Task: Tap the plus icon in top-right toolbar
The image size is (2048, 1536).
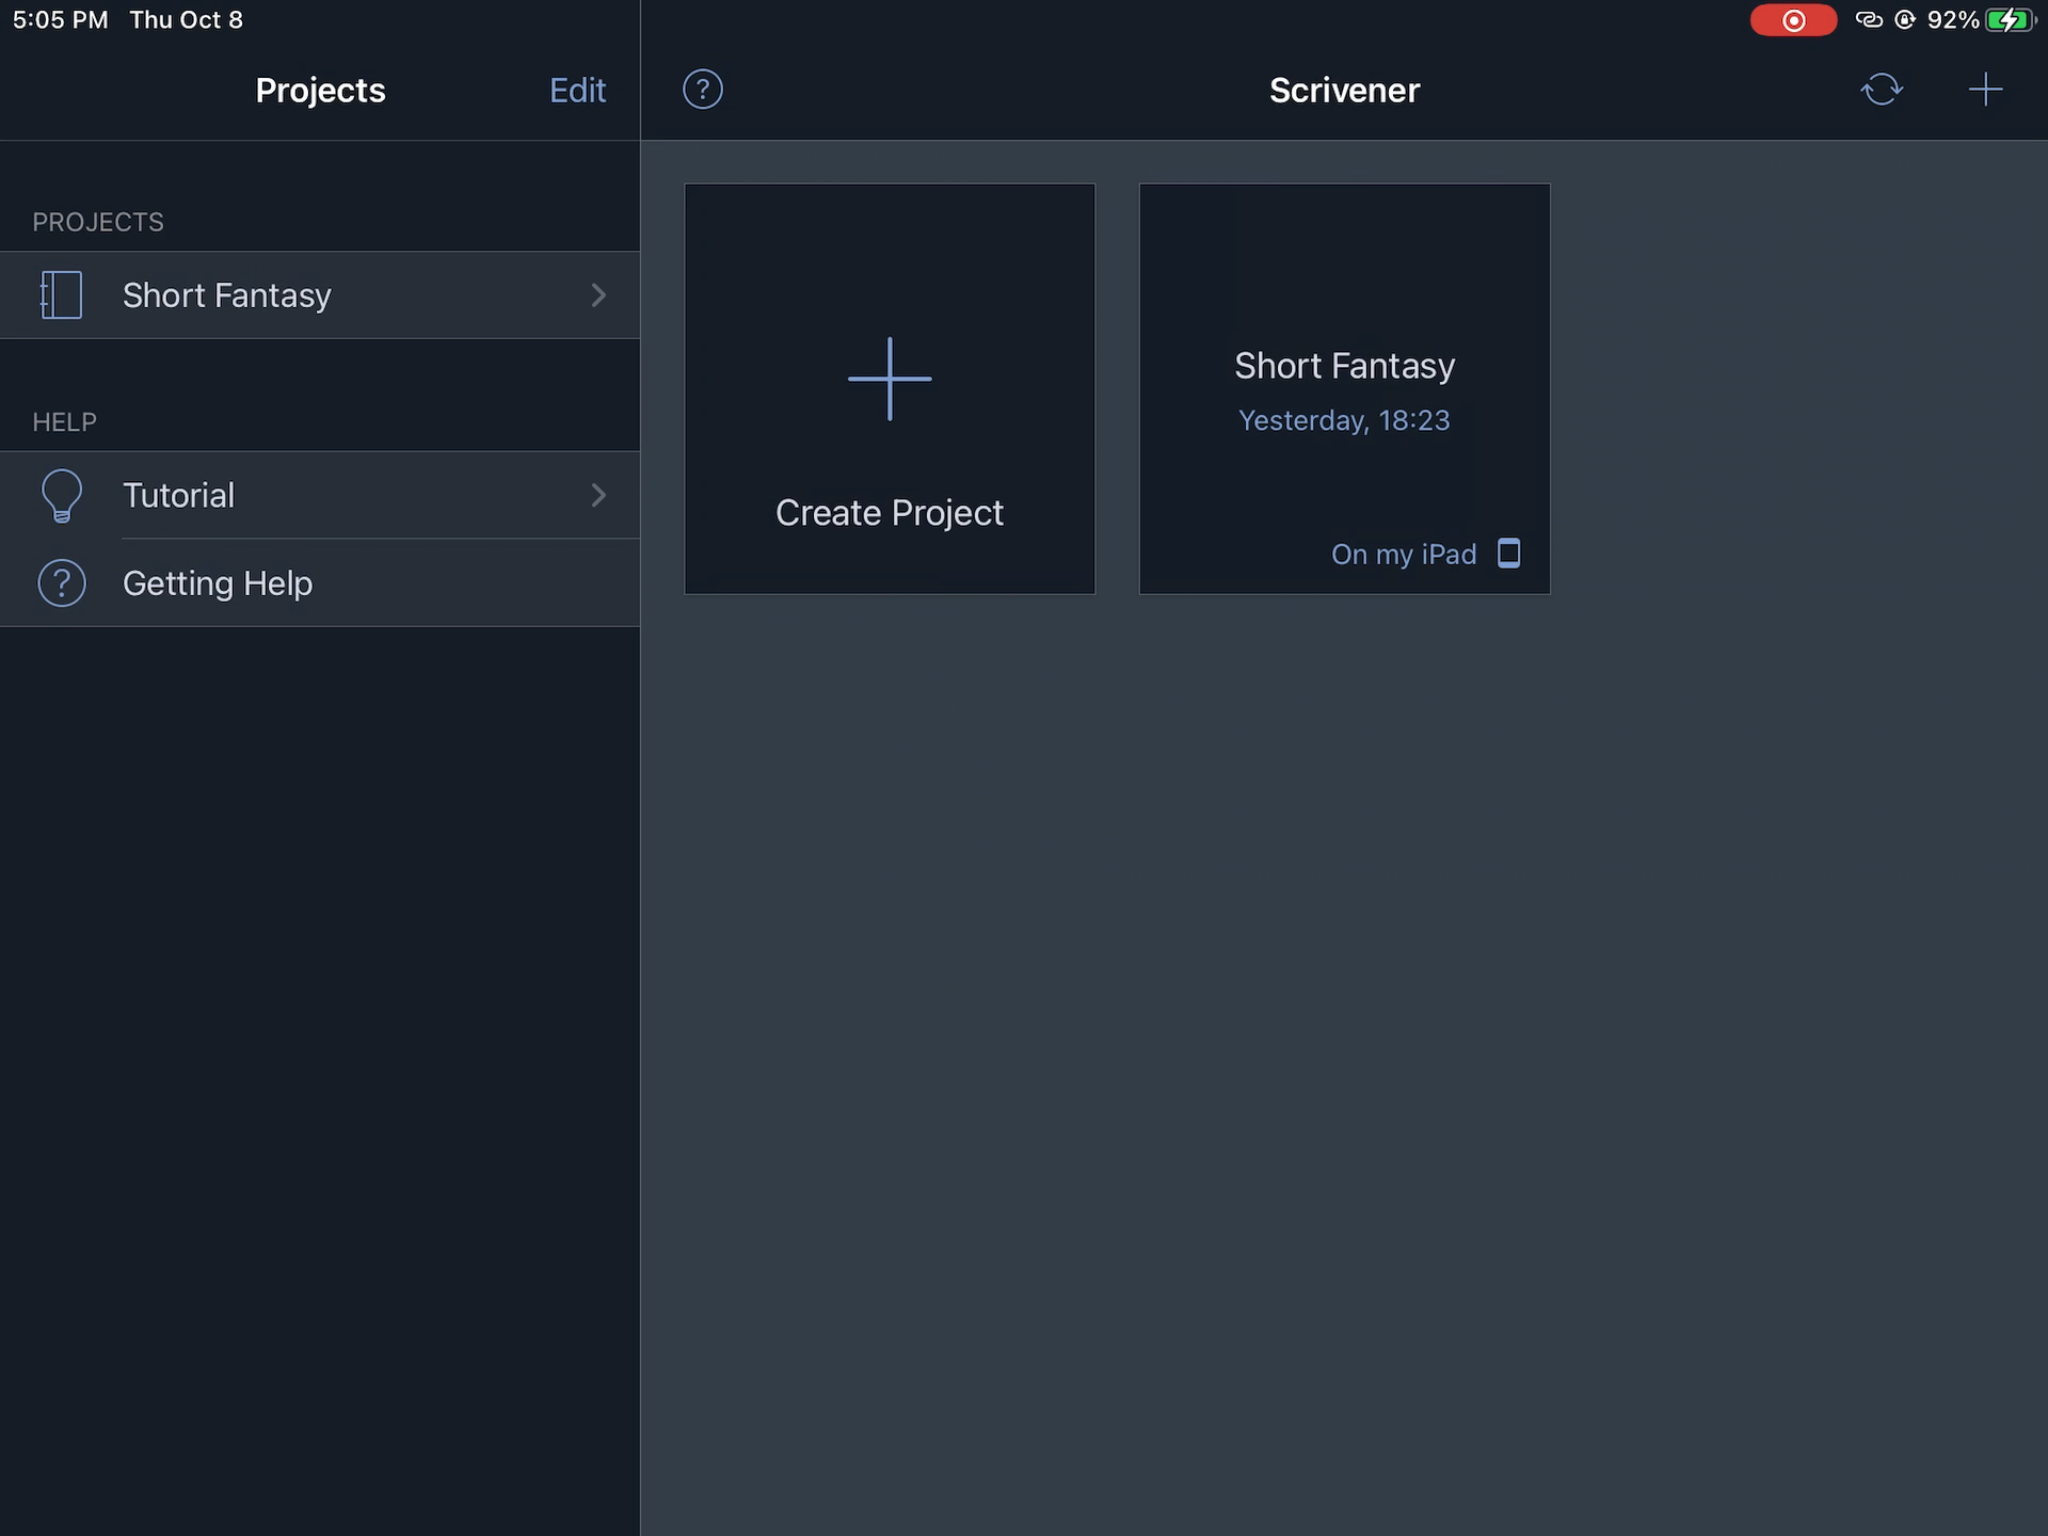Action: [1985, 90]
